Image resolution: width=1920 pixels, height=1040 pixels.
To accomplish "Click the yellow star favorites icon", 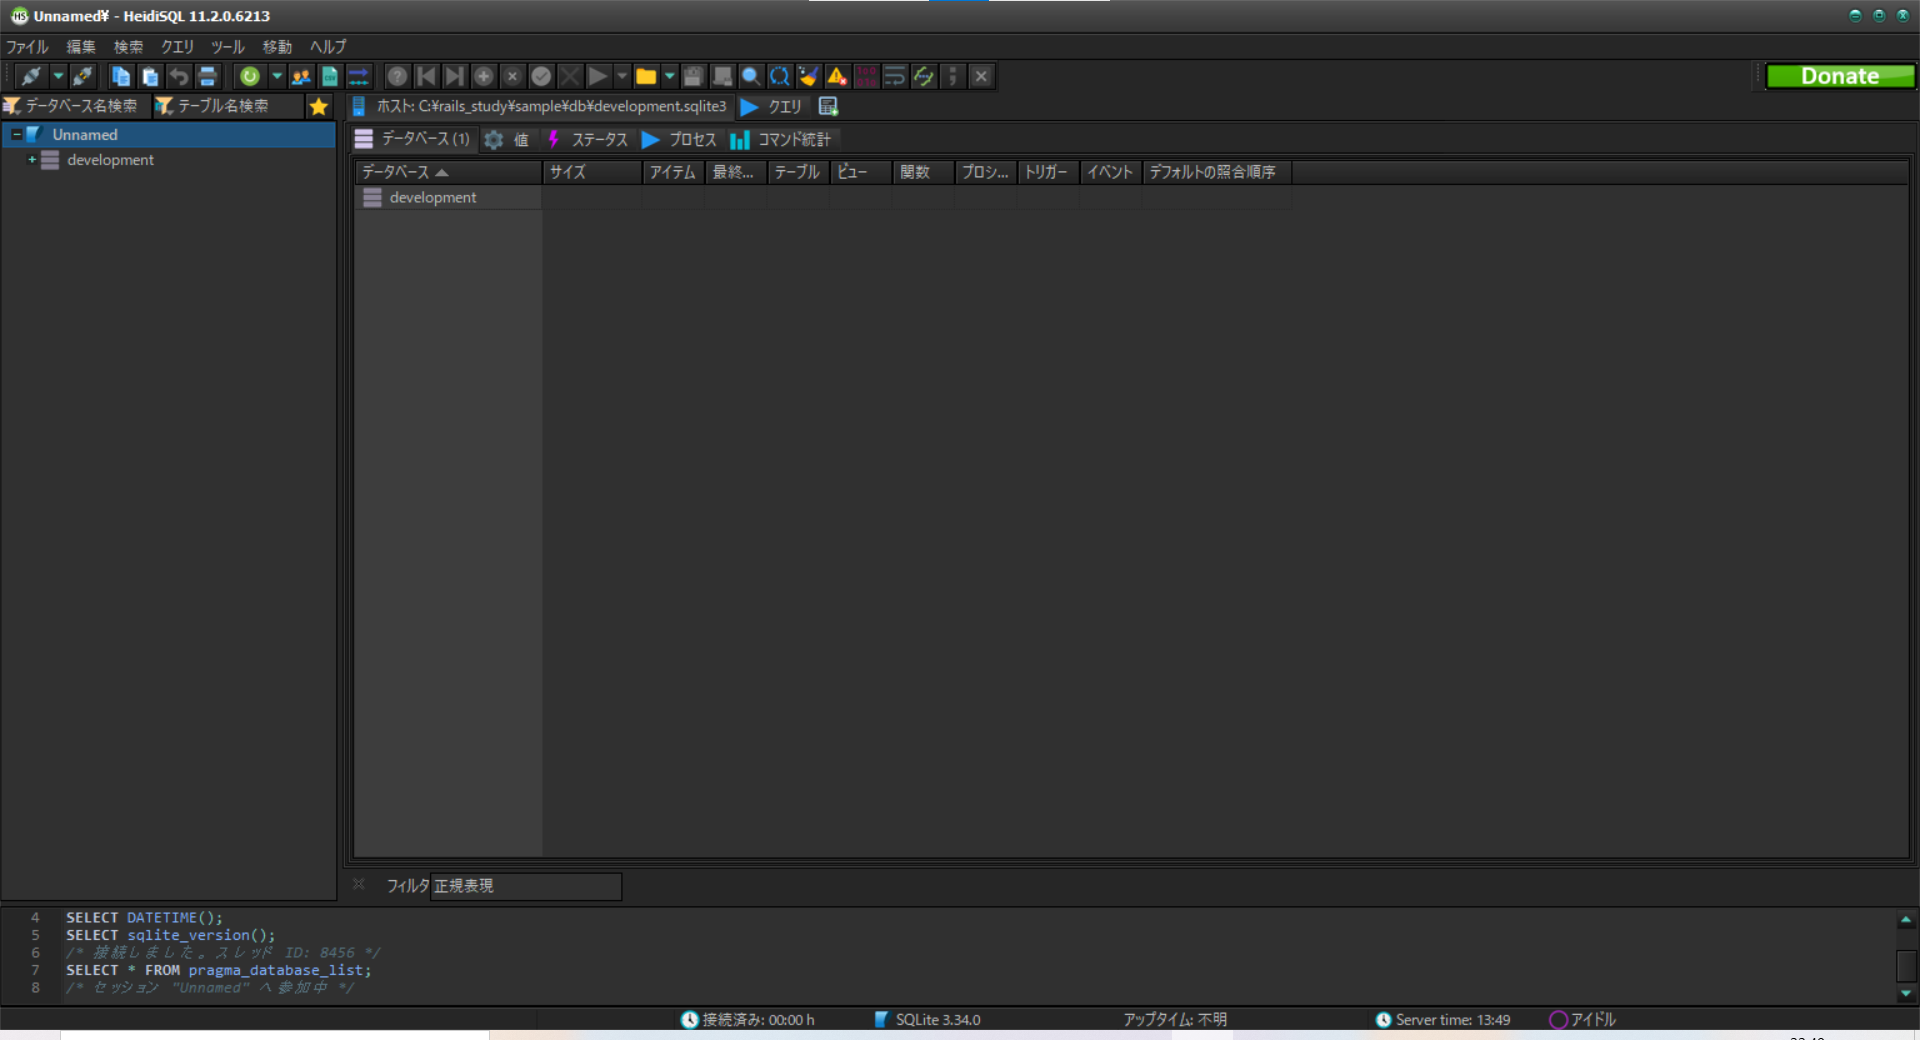I will [x=319, y=106].
